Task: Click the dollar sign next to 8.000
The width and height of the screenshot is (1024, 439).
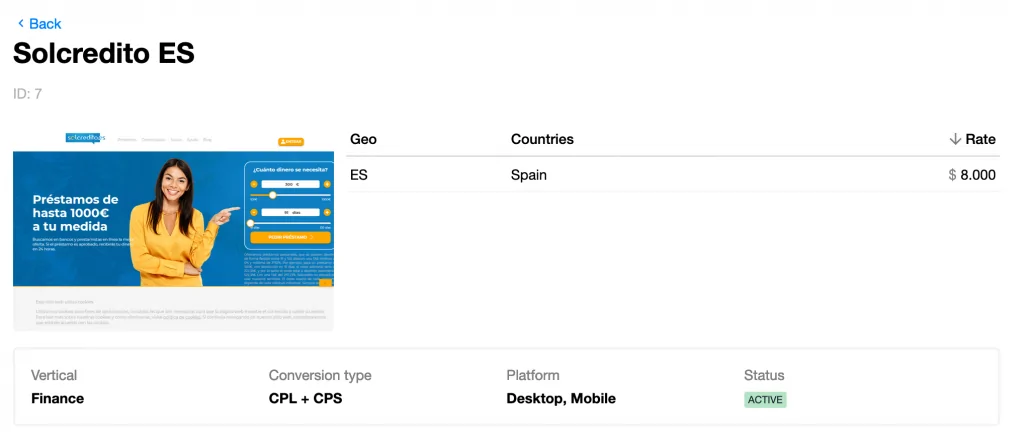Action: [952, 175]
